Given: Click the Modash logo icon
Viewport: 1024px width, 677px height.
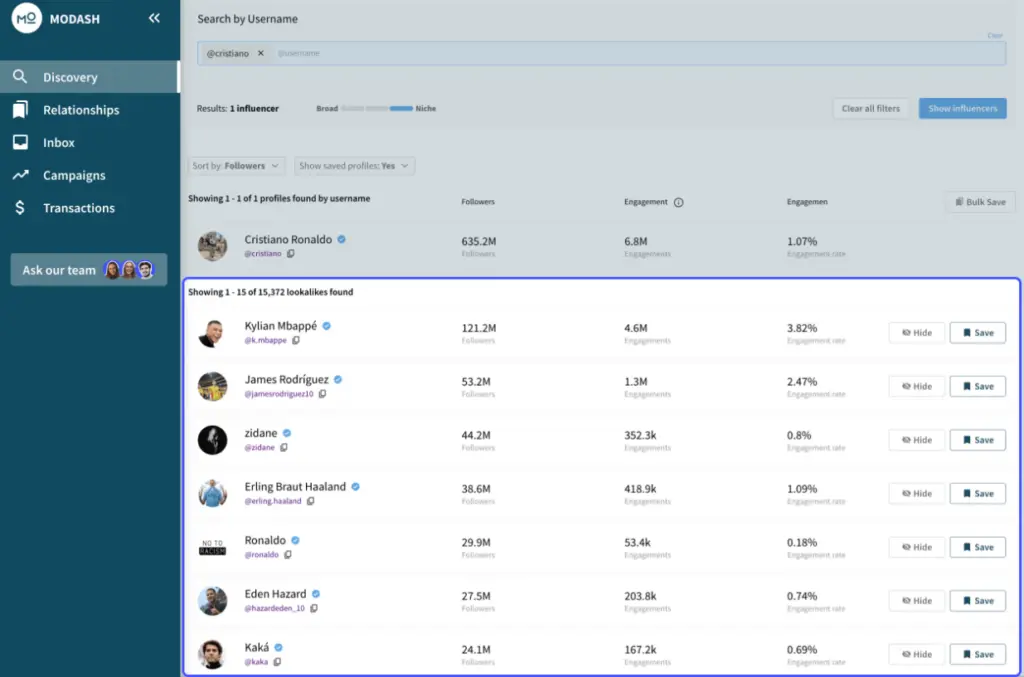Looking at the screenshot, I should click(x=26, y=18).
